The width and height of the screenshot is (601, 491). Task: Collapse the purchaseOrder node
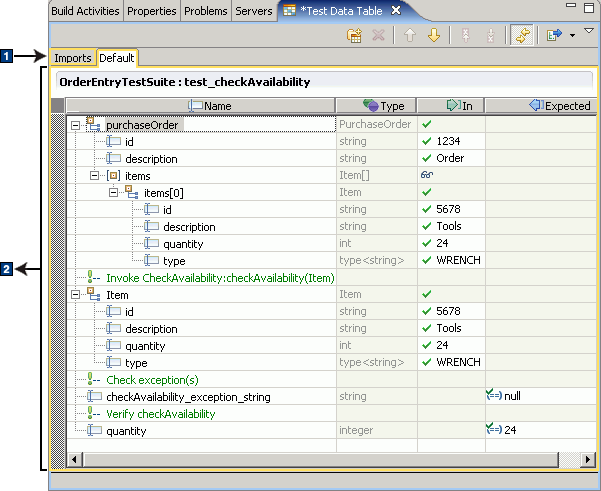(76, 125)
